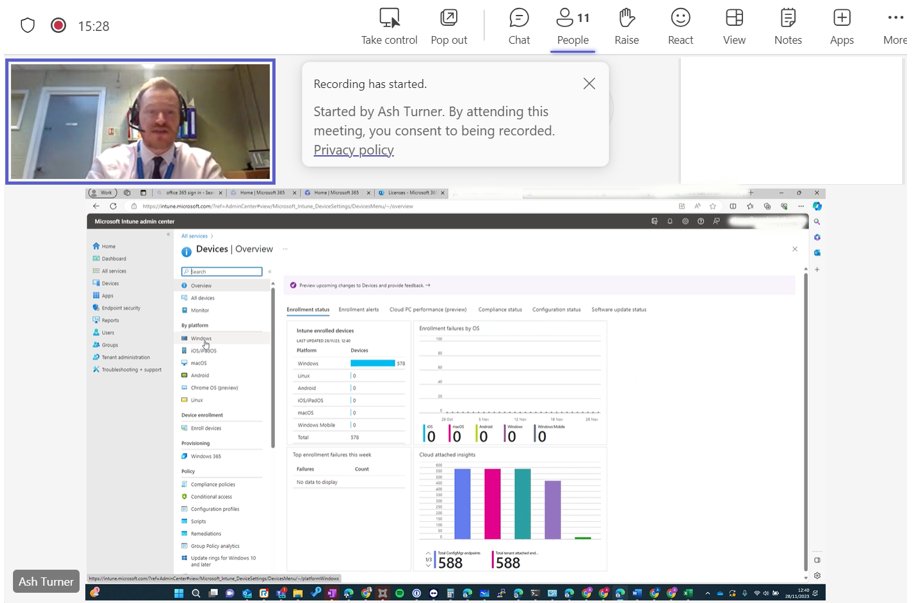Open the Windows Start menu
The image size is (919, 603).
click(179, 593)
